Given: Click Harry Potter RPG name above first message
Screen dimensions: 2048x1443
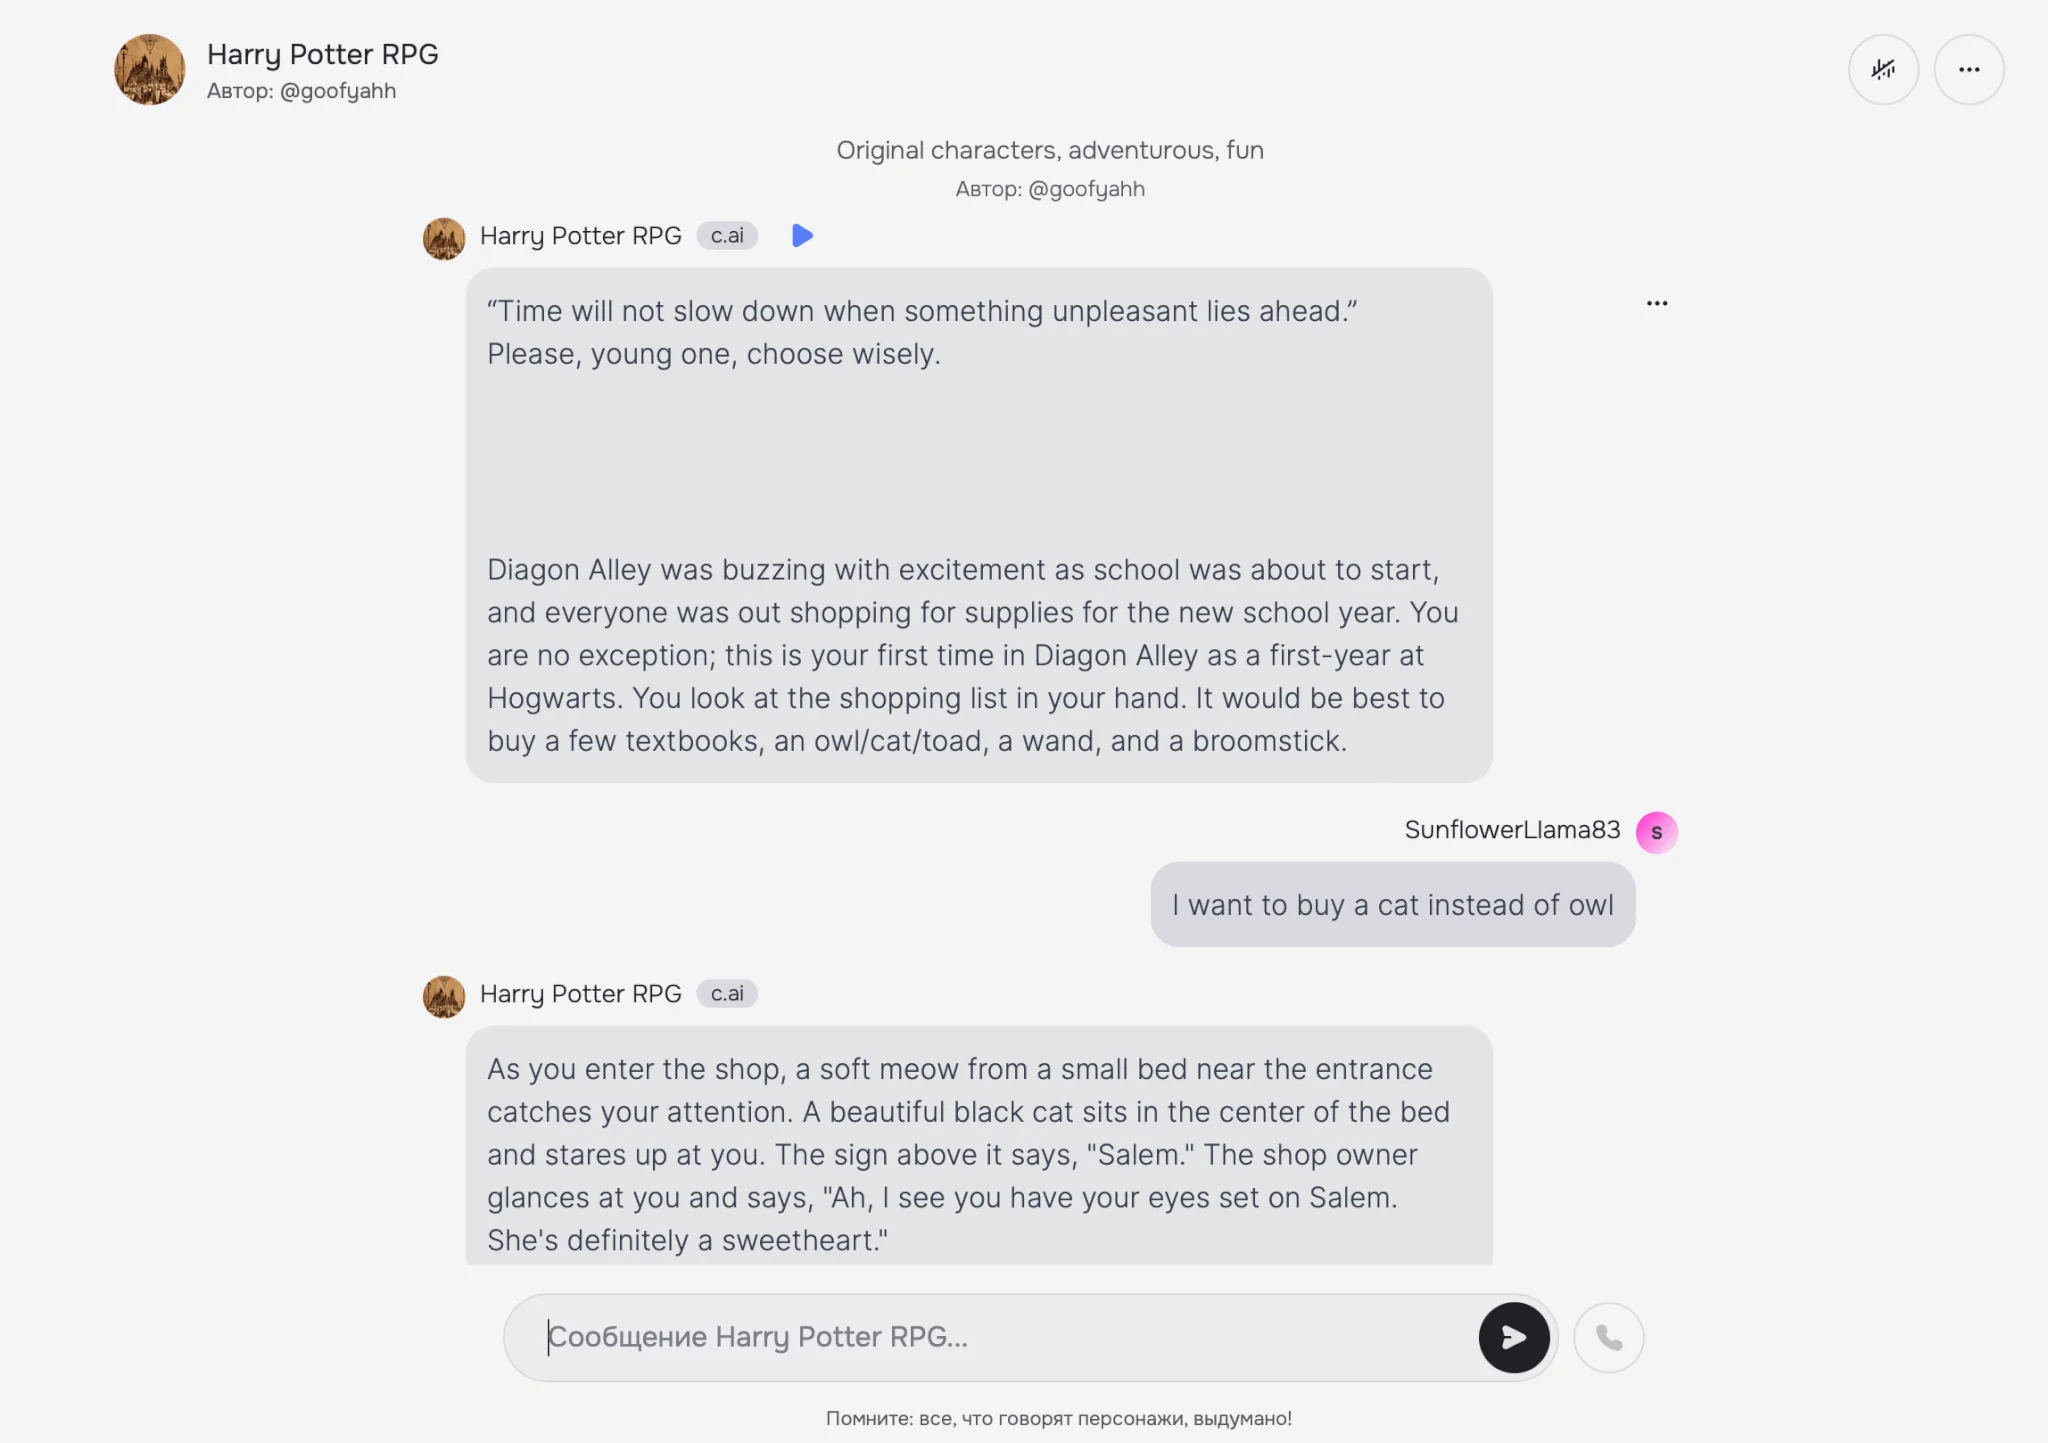Looking at the screenshot, I should (580, 236).
